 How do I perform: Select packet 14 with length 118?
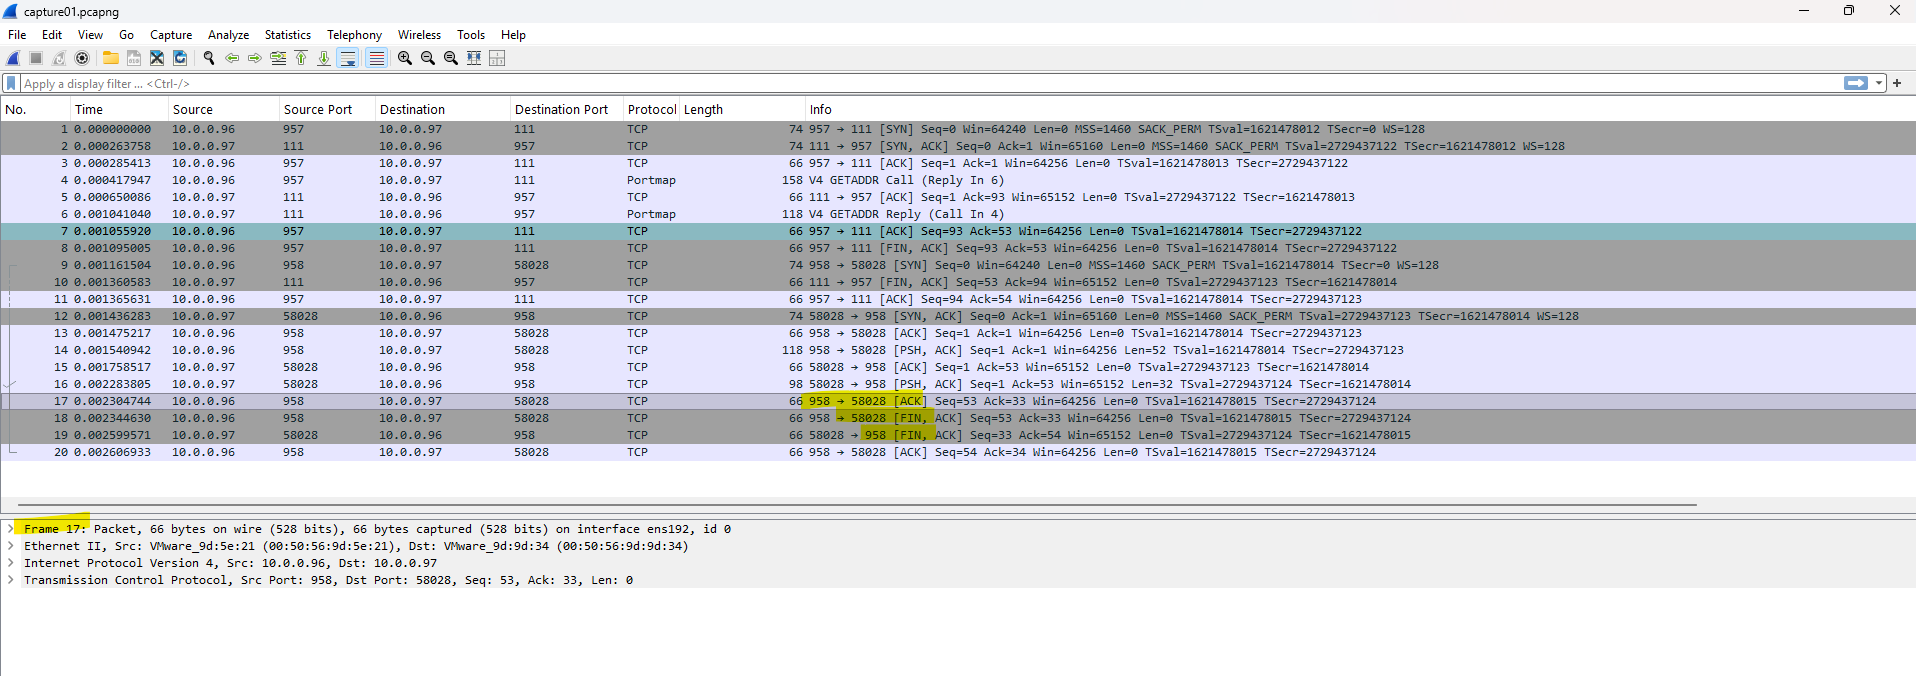coord(958,350)
